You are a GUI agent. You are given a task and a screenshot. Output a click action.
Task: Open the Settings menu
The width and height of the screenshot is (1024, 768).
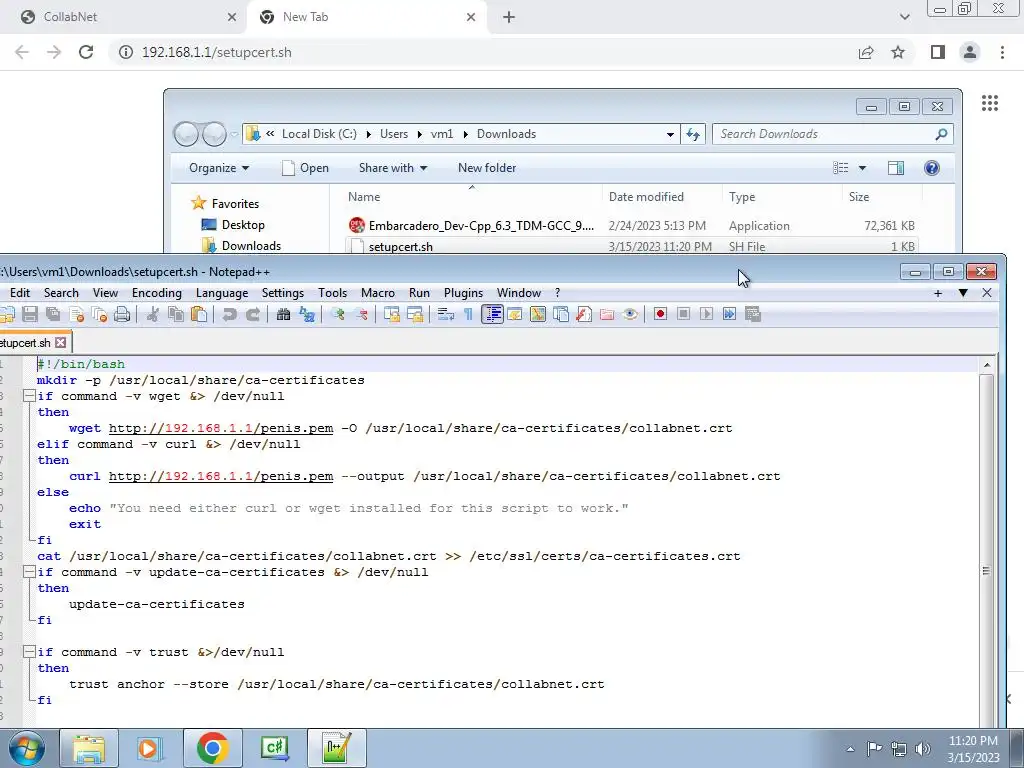(283, 293)
